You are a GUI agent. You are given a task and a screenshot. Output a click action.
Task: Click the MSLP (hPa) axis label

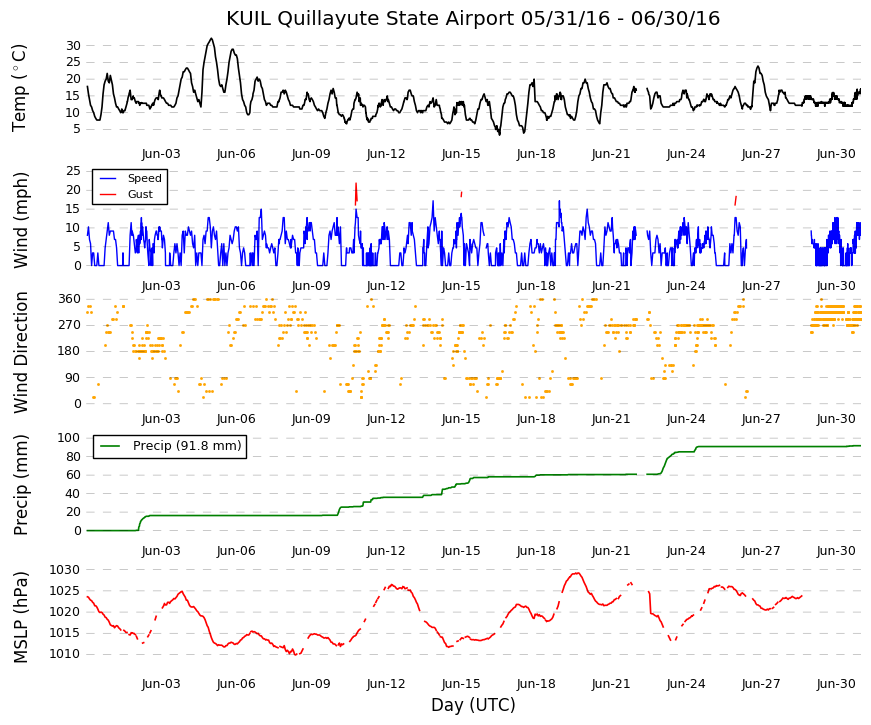20,617
